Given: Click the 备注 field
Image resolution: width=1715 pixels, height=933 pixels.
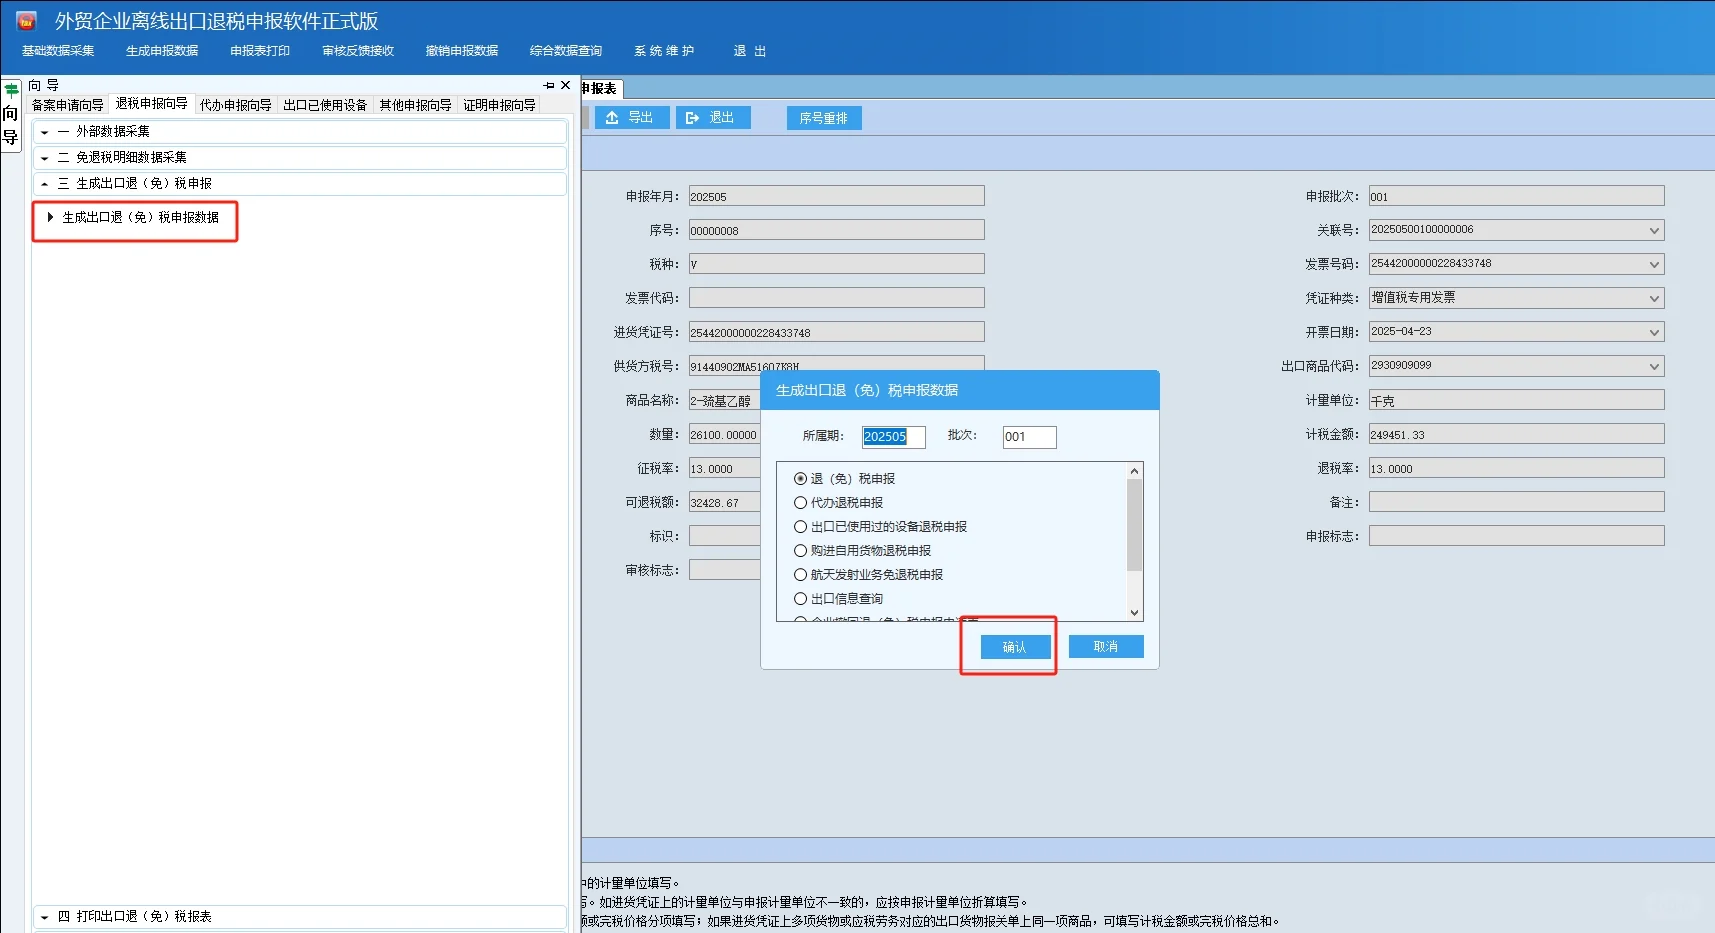Looking at the screenshot, I should pyautogui.click(x=1516, y=503).
